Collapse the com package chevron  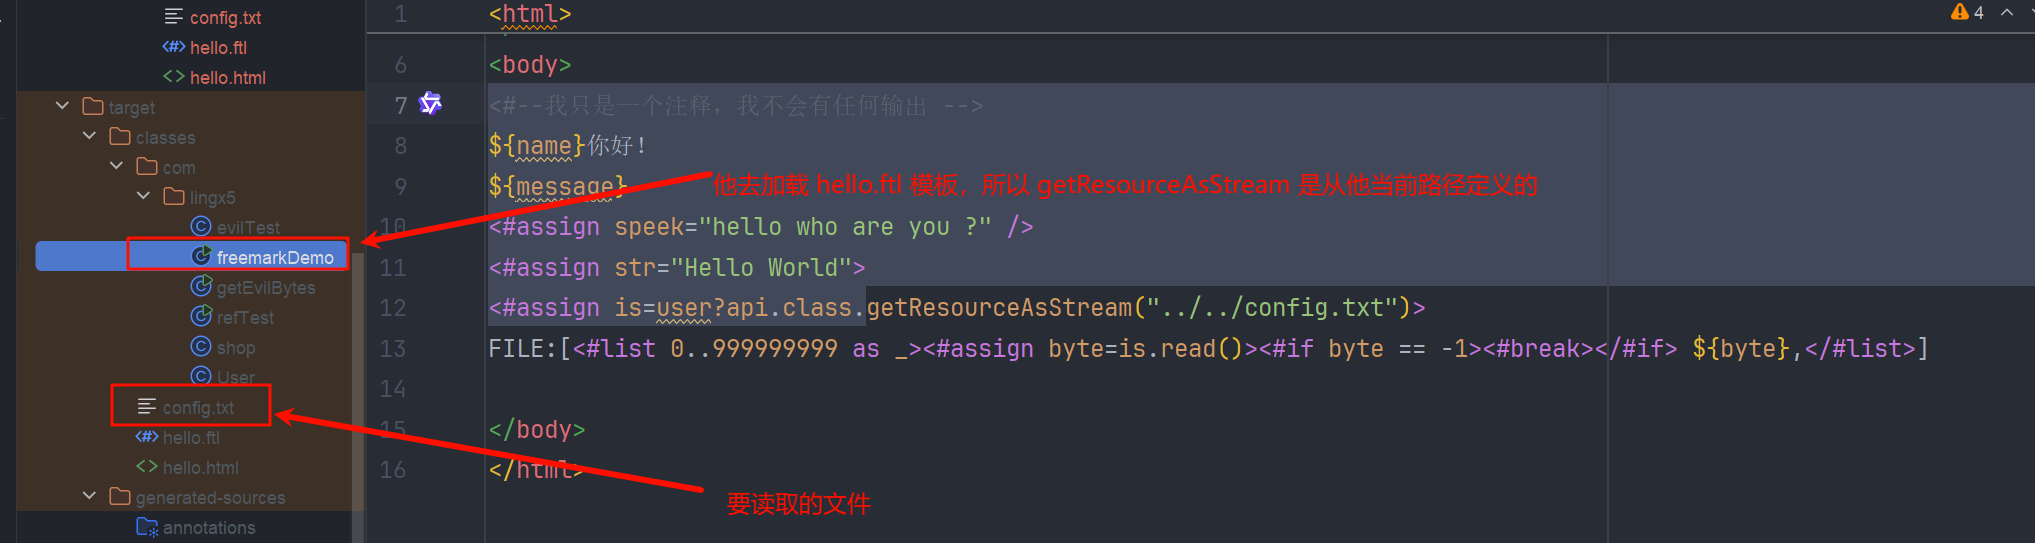(x=116, y=166)
